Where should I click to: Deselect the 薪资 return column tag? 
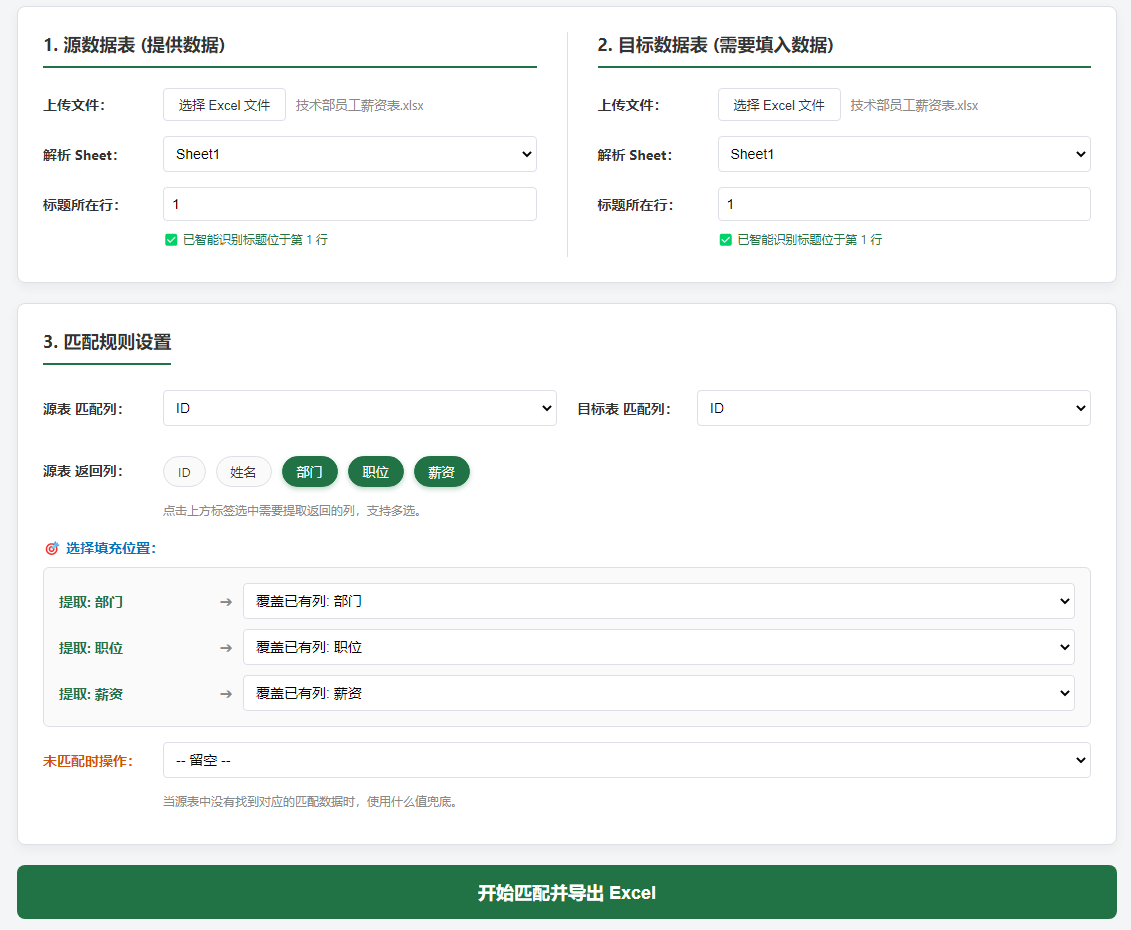coord(442,472)
